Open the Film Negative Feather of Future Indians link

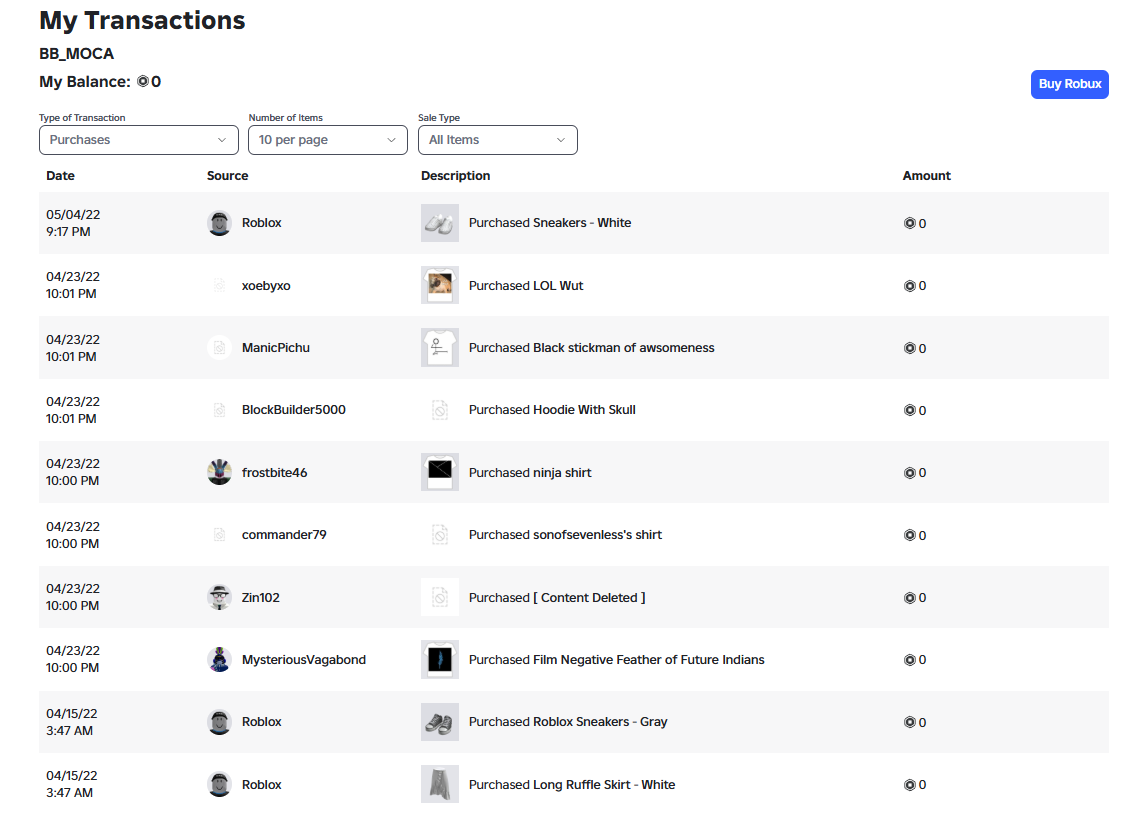[x=617, y=660]
